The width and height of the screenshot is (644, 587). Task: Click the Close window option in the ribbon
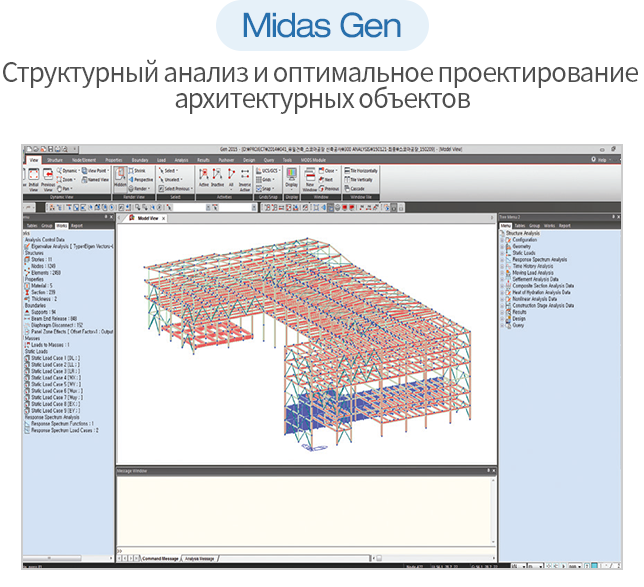(328, 170)
